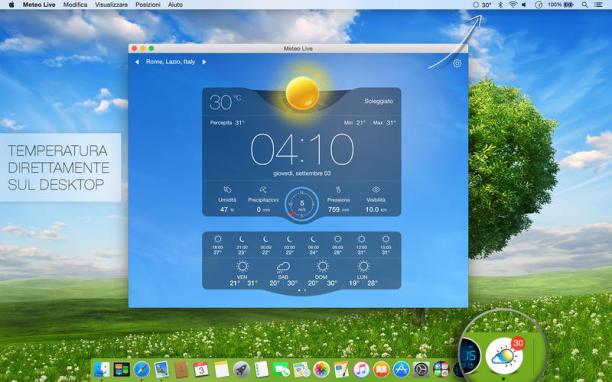Screen dimensions: 612x382
Task: Select the 15:00 hourly forecast
Action: [x=386, y=245]
